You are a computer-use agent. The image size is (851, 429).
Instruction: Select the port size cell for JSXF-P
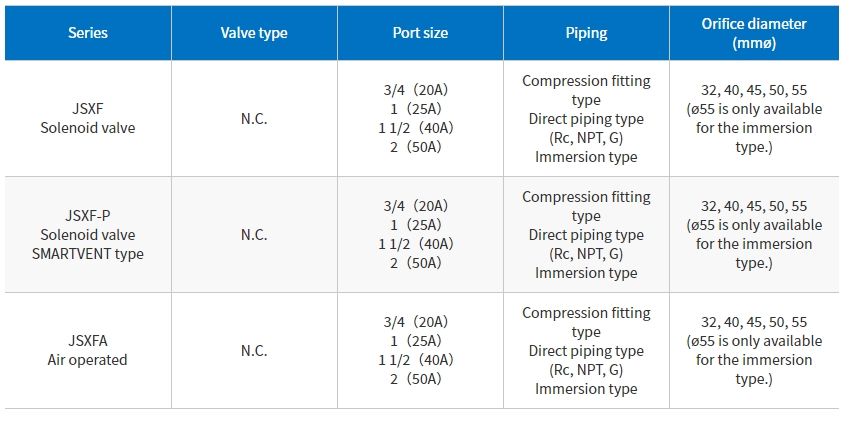(x=420, y=235)
